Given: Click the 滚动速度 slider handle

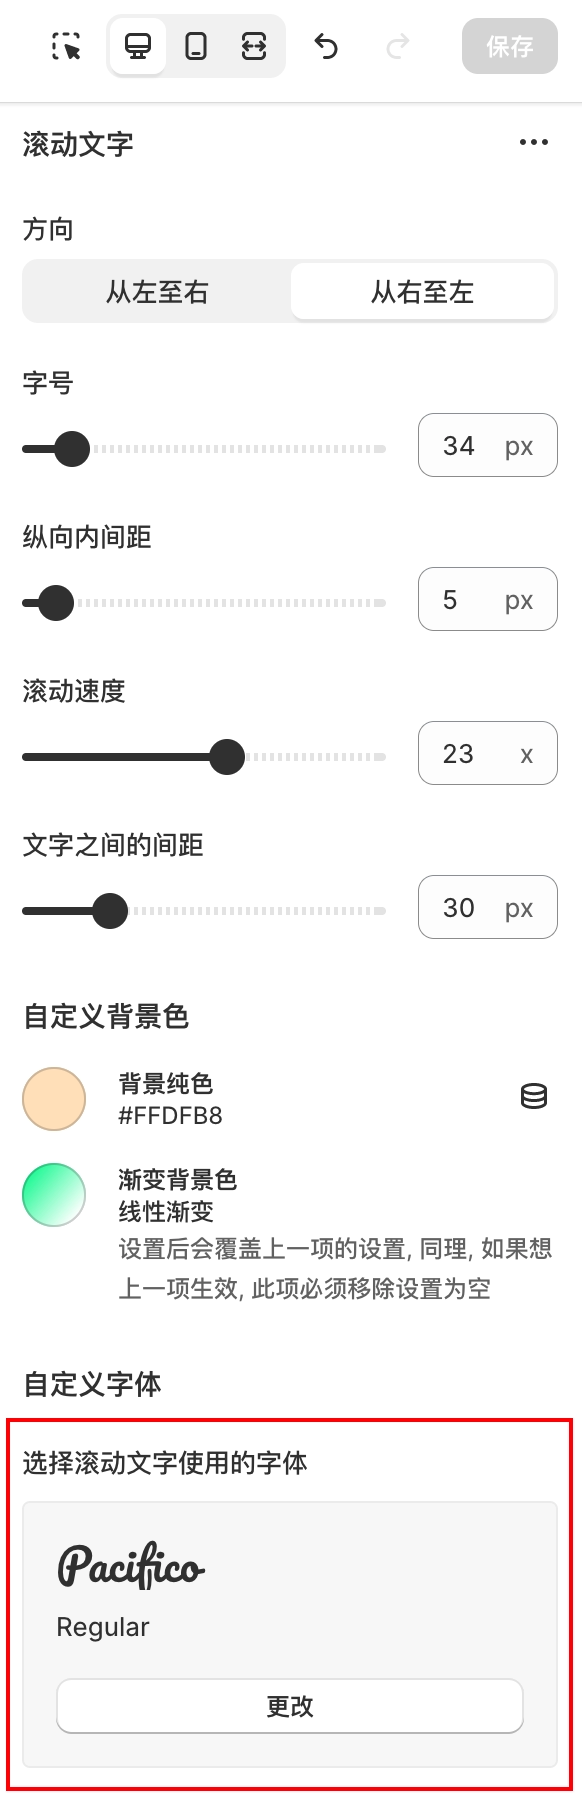Looking at the screenshot, I should [x=227, y=757].
